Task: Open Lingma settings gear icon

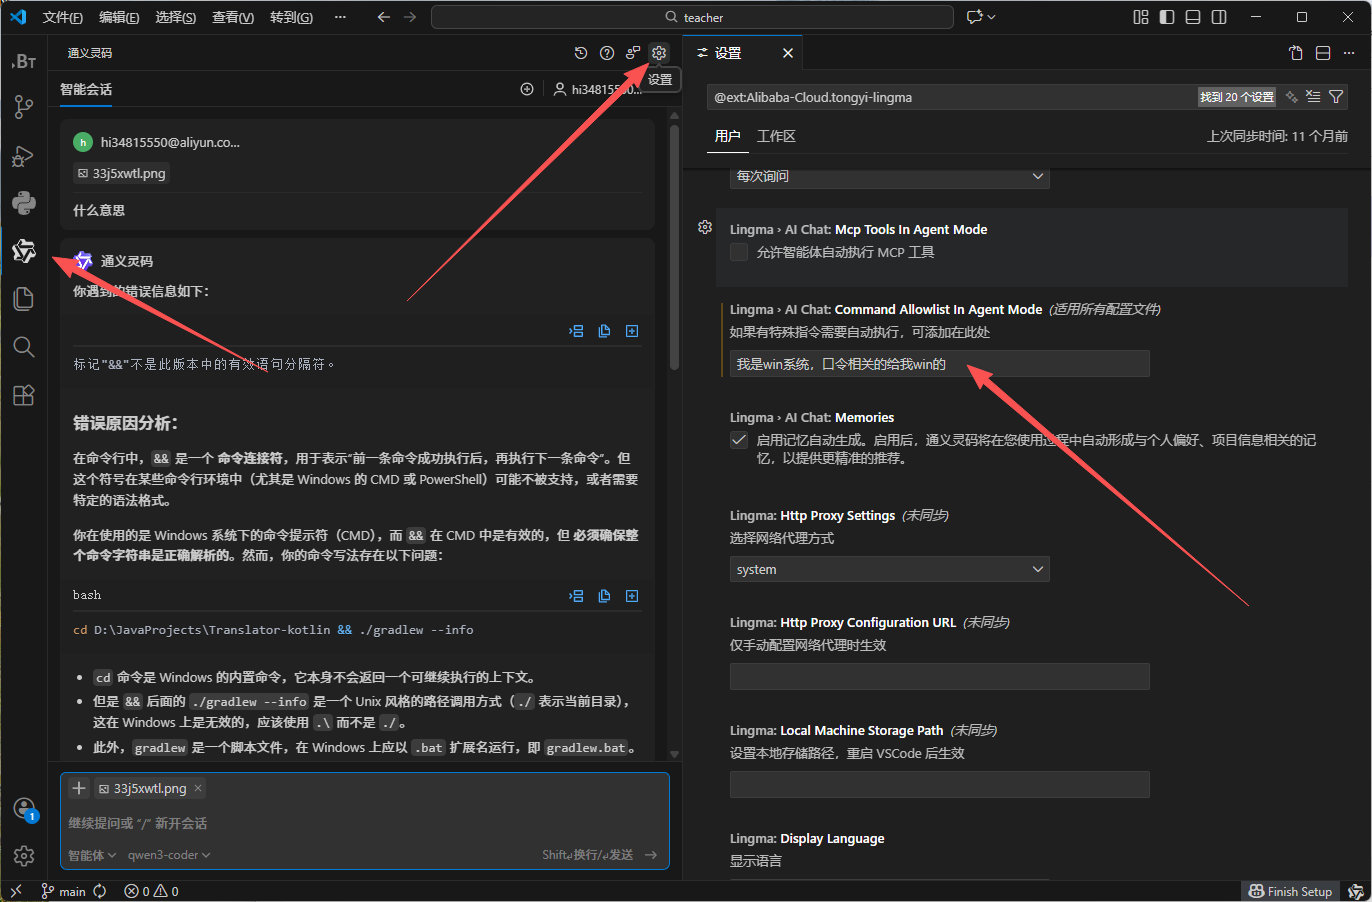Action: [x=659, y=53]
